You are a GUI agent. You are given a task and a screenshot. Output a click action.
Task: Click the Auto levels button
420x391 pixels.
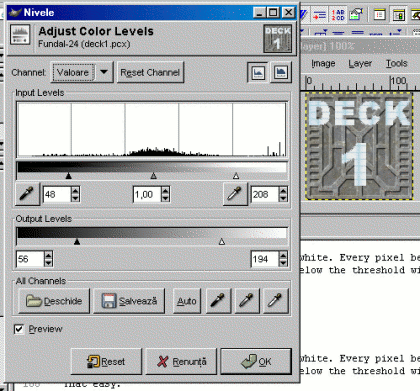(187, 301)
